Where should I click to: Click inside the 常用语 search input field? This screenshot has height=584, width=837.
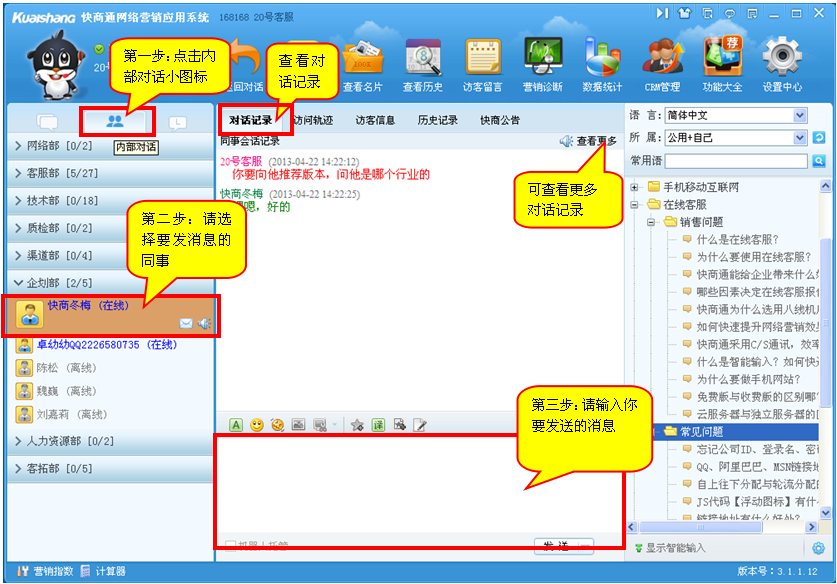pyautogui.click(x=737, y=161)
